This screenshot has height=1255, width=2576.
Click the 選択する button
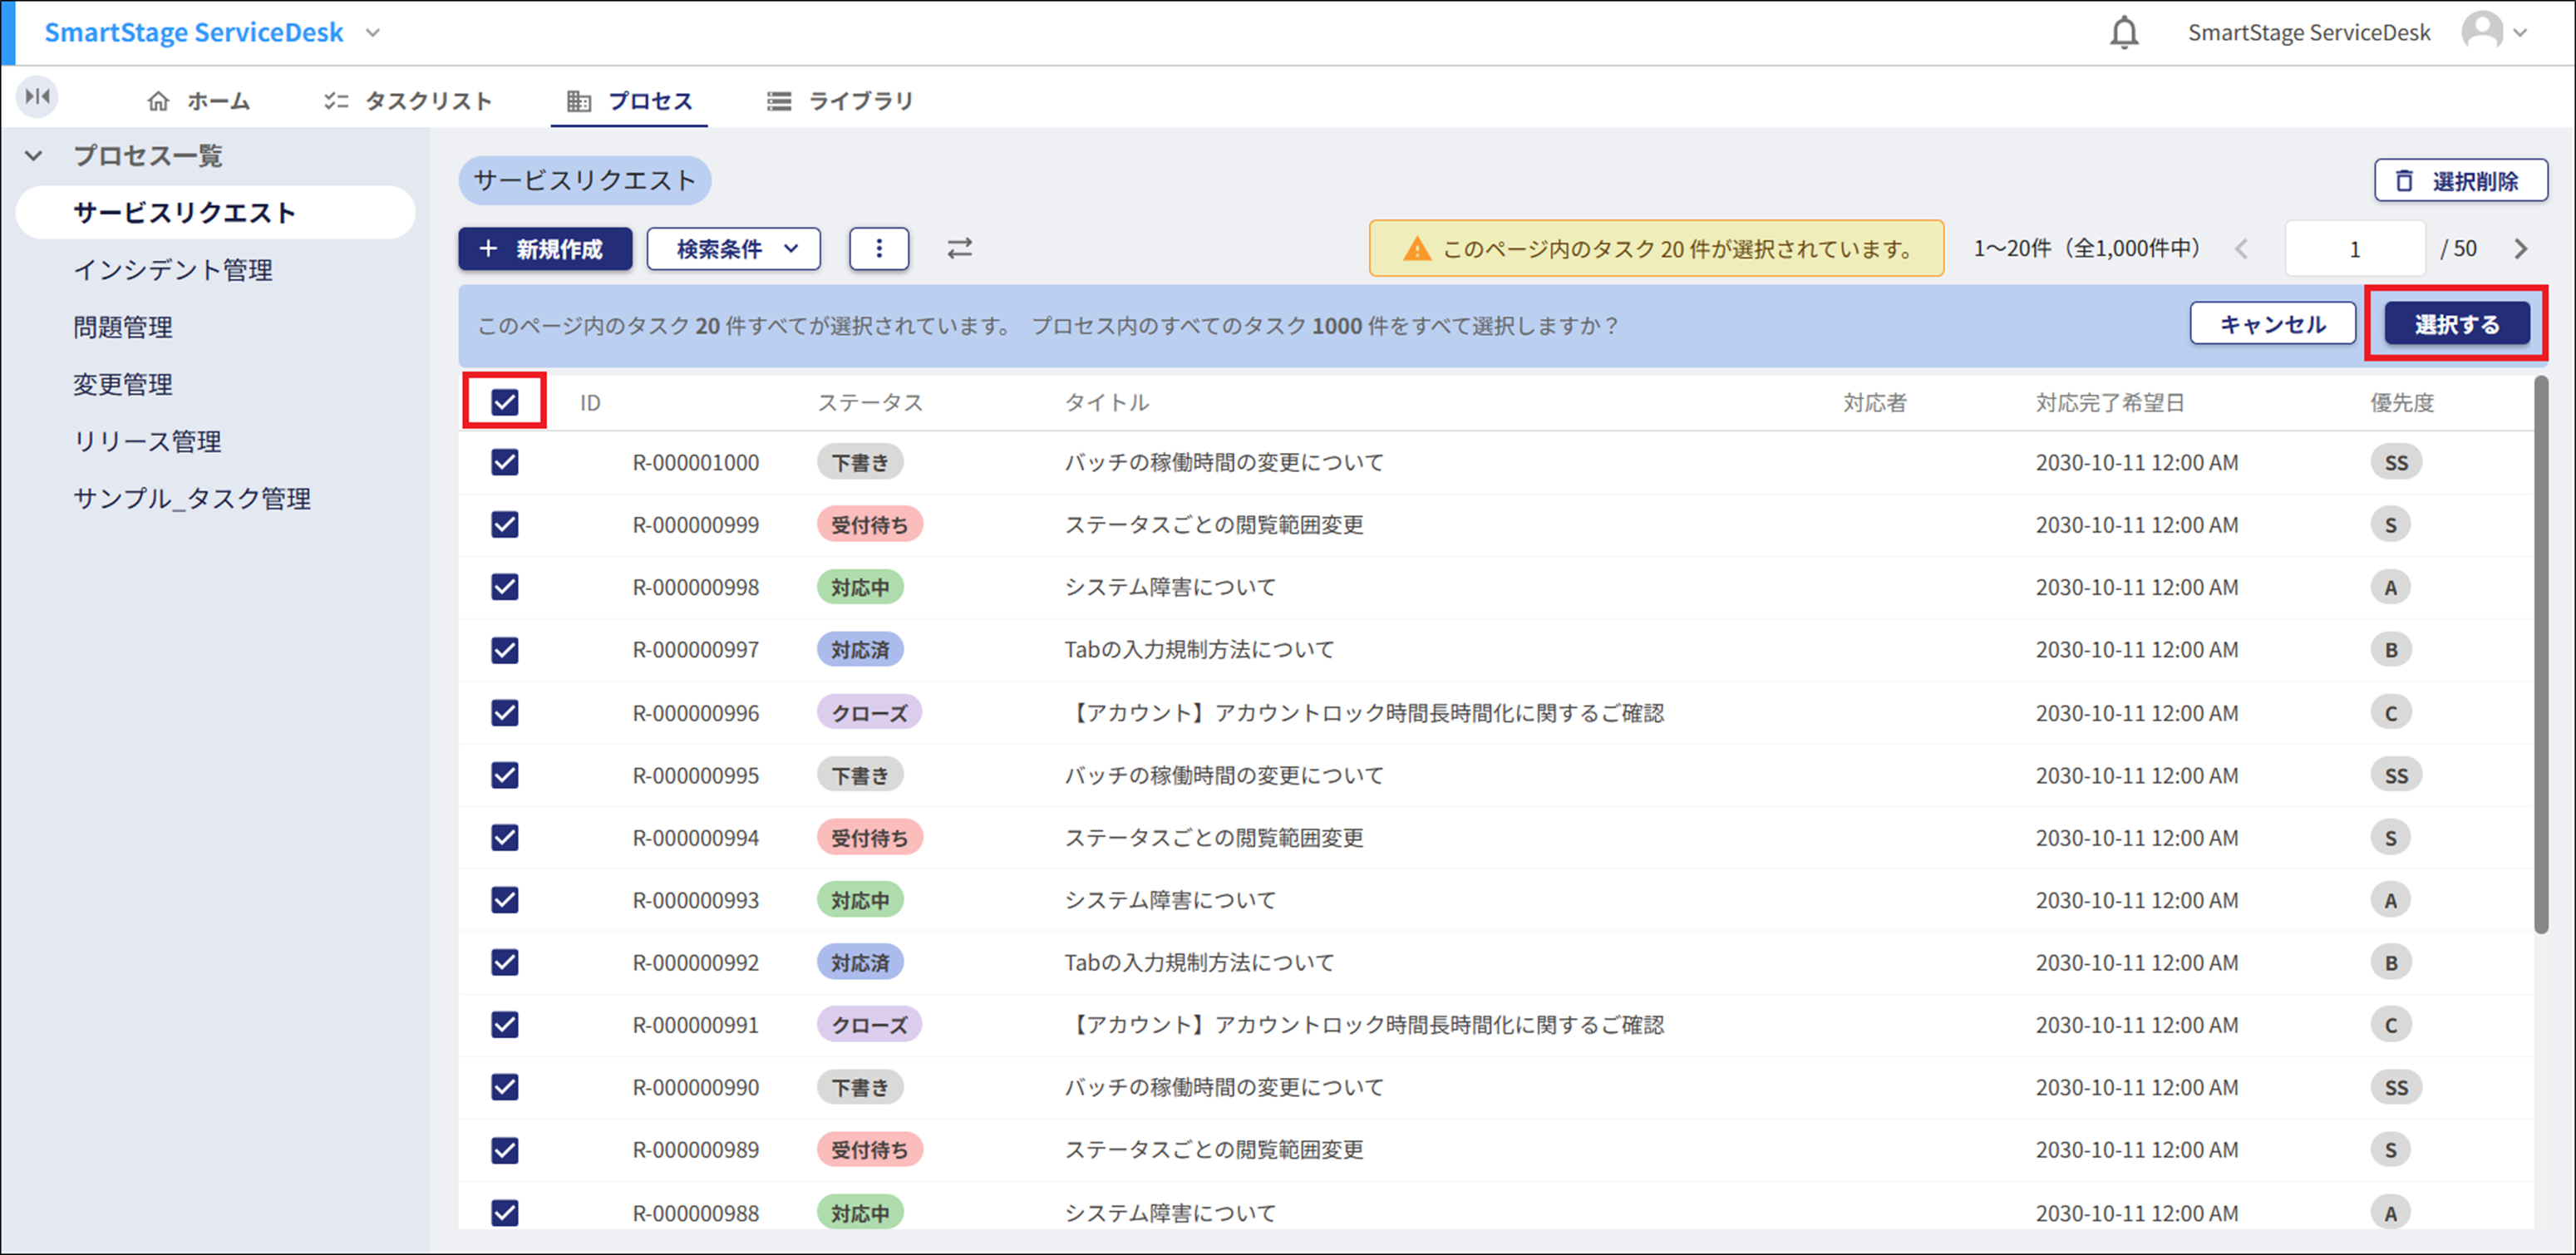(2456, 324)
